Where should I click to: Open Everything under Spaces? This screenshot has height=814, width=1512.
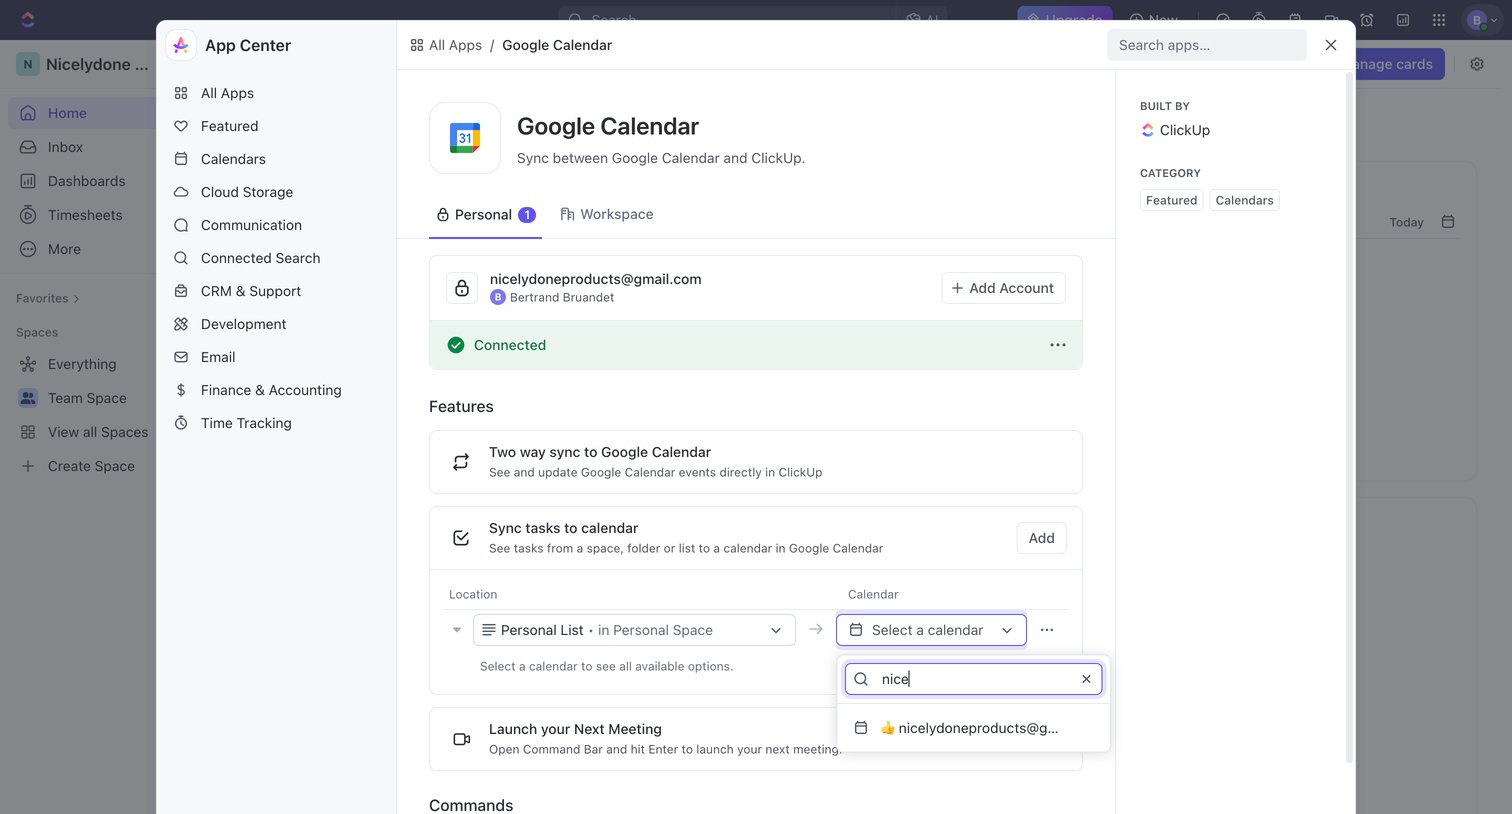82,364
